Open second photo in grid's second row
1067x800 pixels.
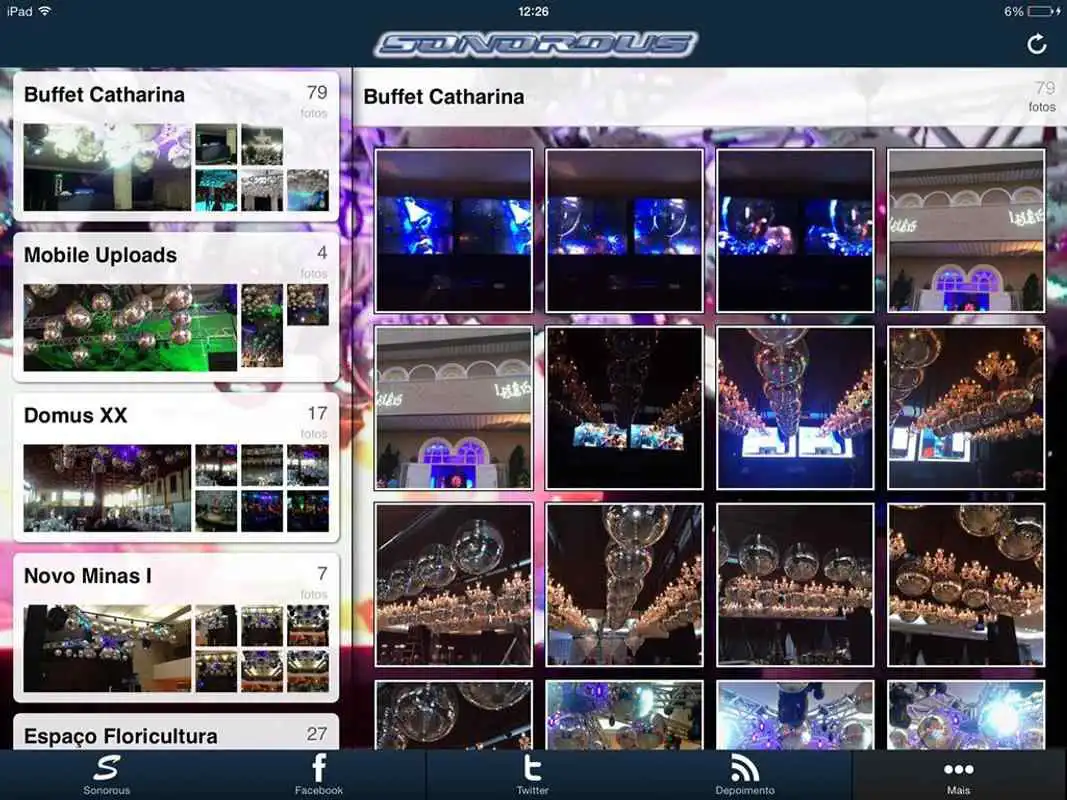tap(625, 407)
